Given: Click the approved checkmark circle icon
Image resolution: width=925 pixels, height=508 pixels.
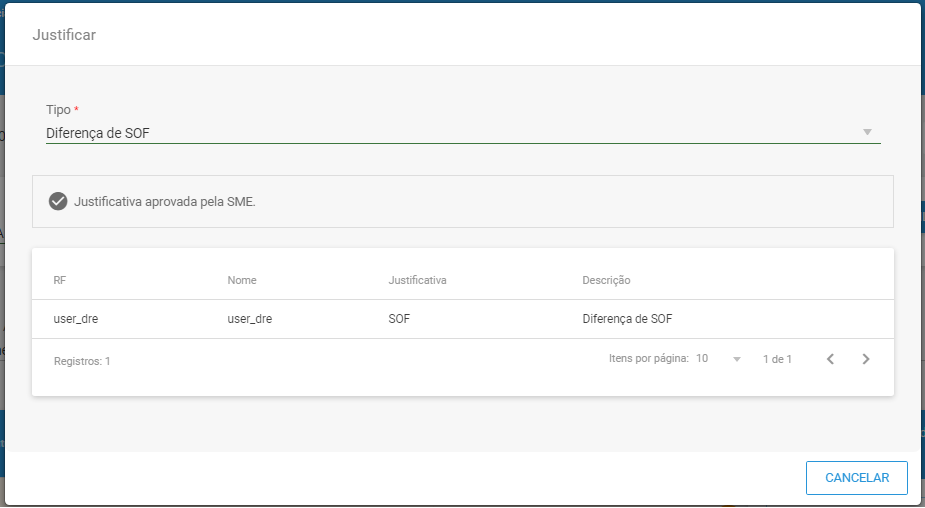Looking at the screenshot, I should 58,201.
